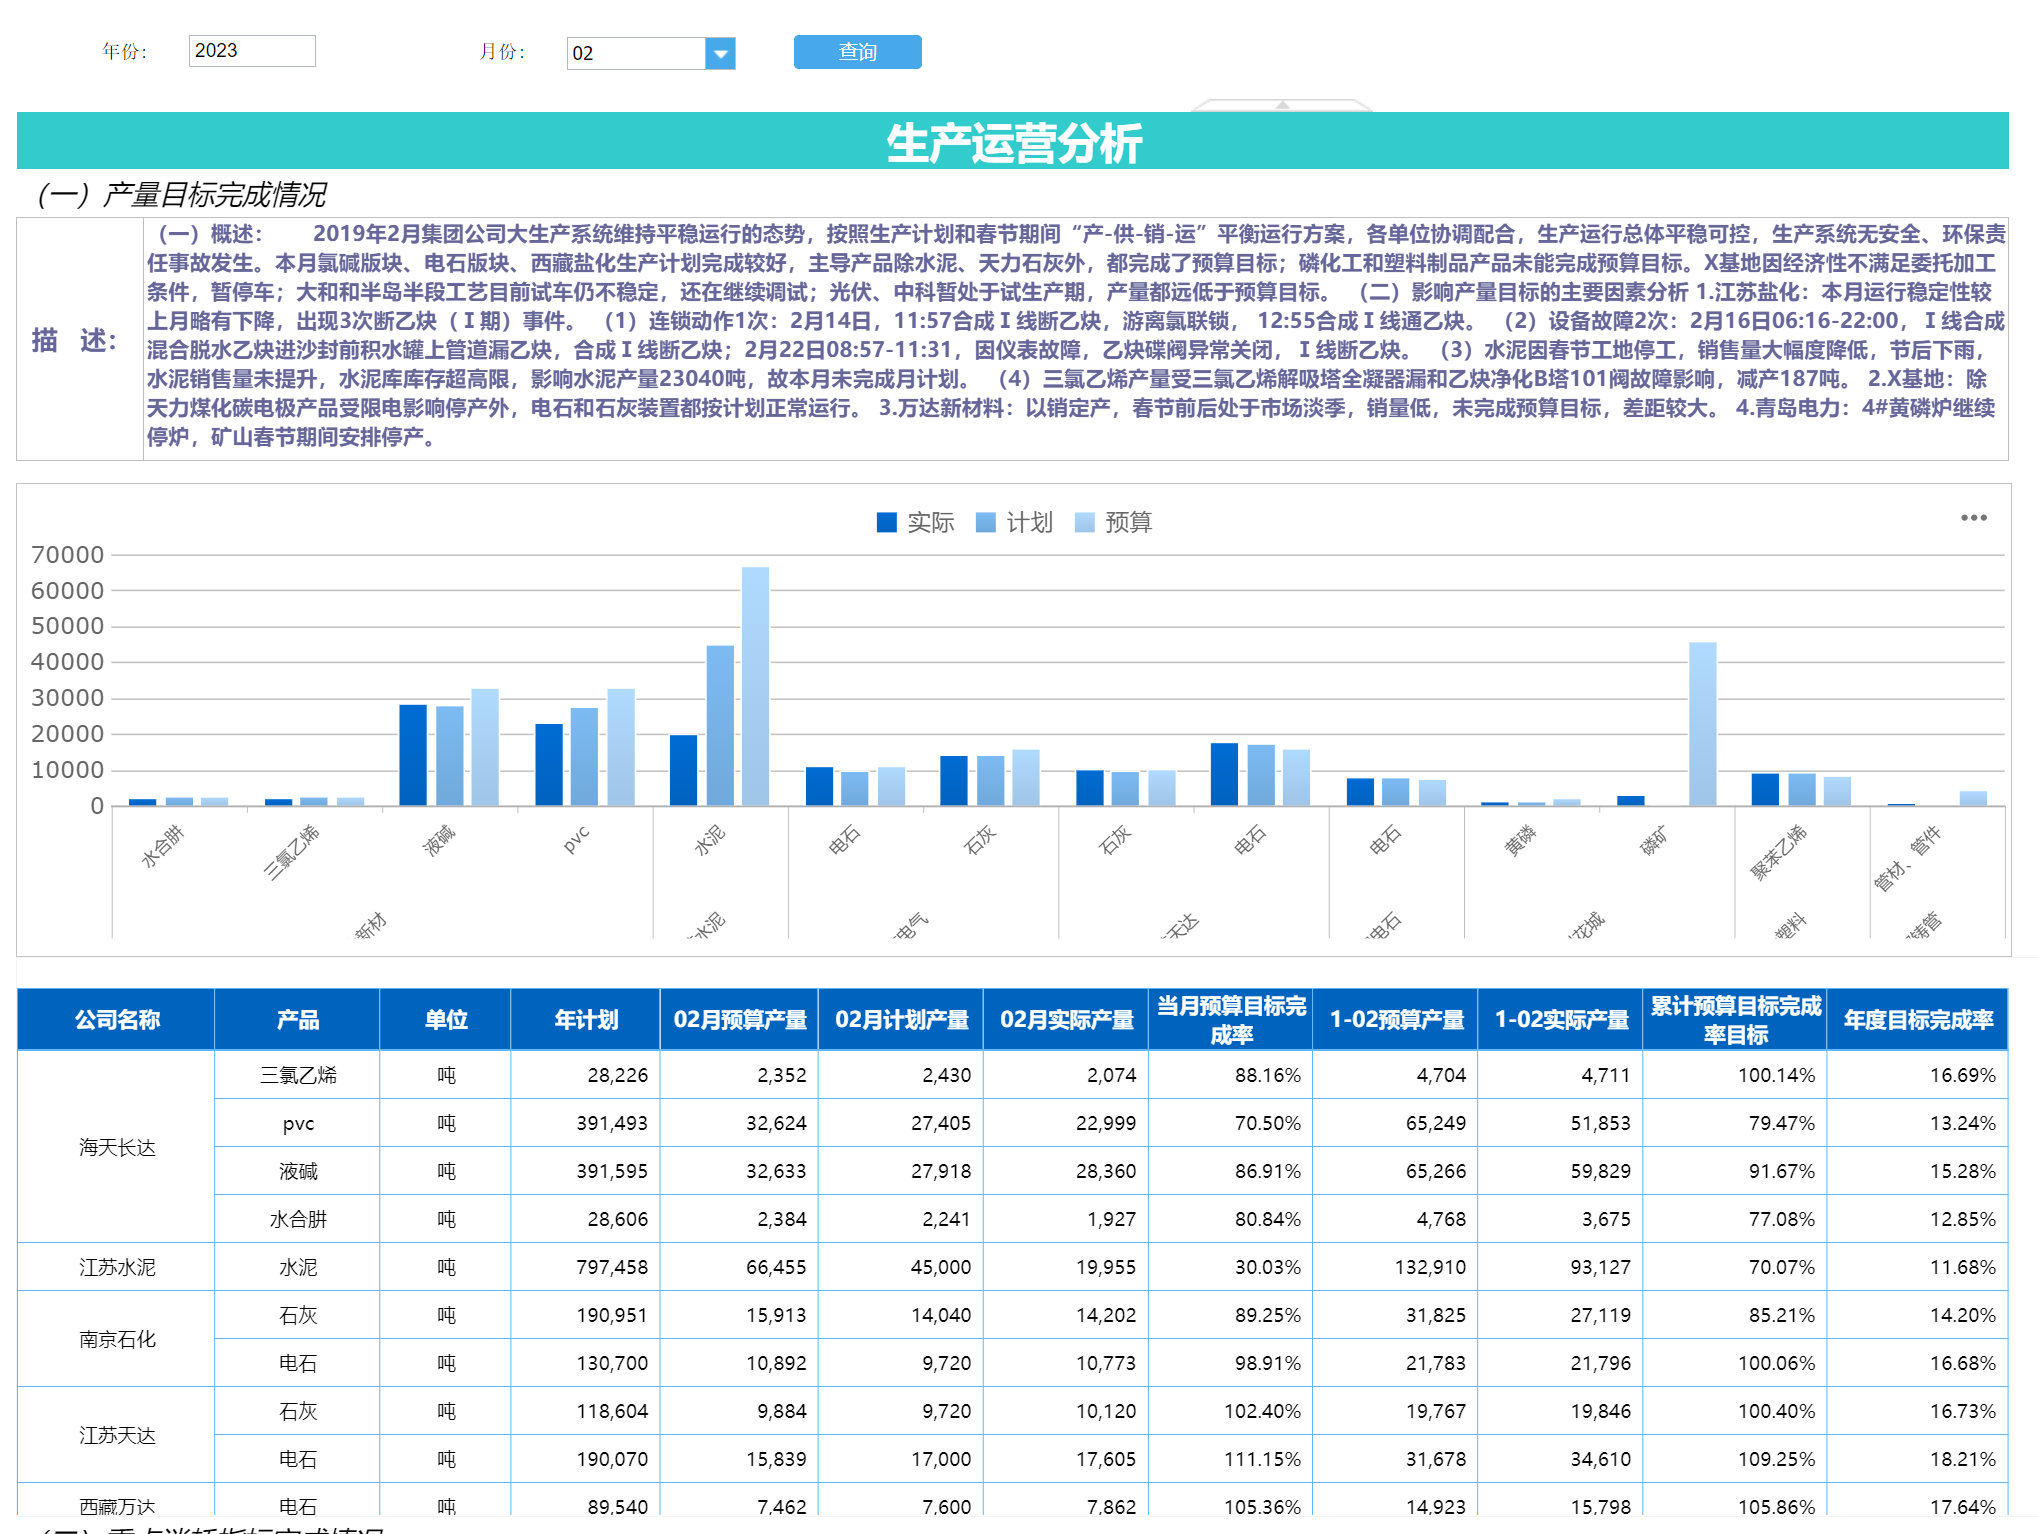Click the 查询 query button
The height and width of the screenshot is (1534, 2037).
(x=857, y=52)
